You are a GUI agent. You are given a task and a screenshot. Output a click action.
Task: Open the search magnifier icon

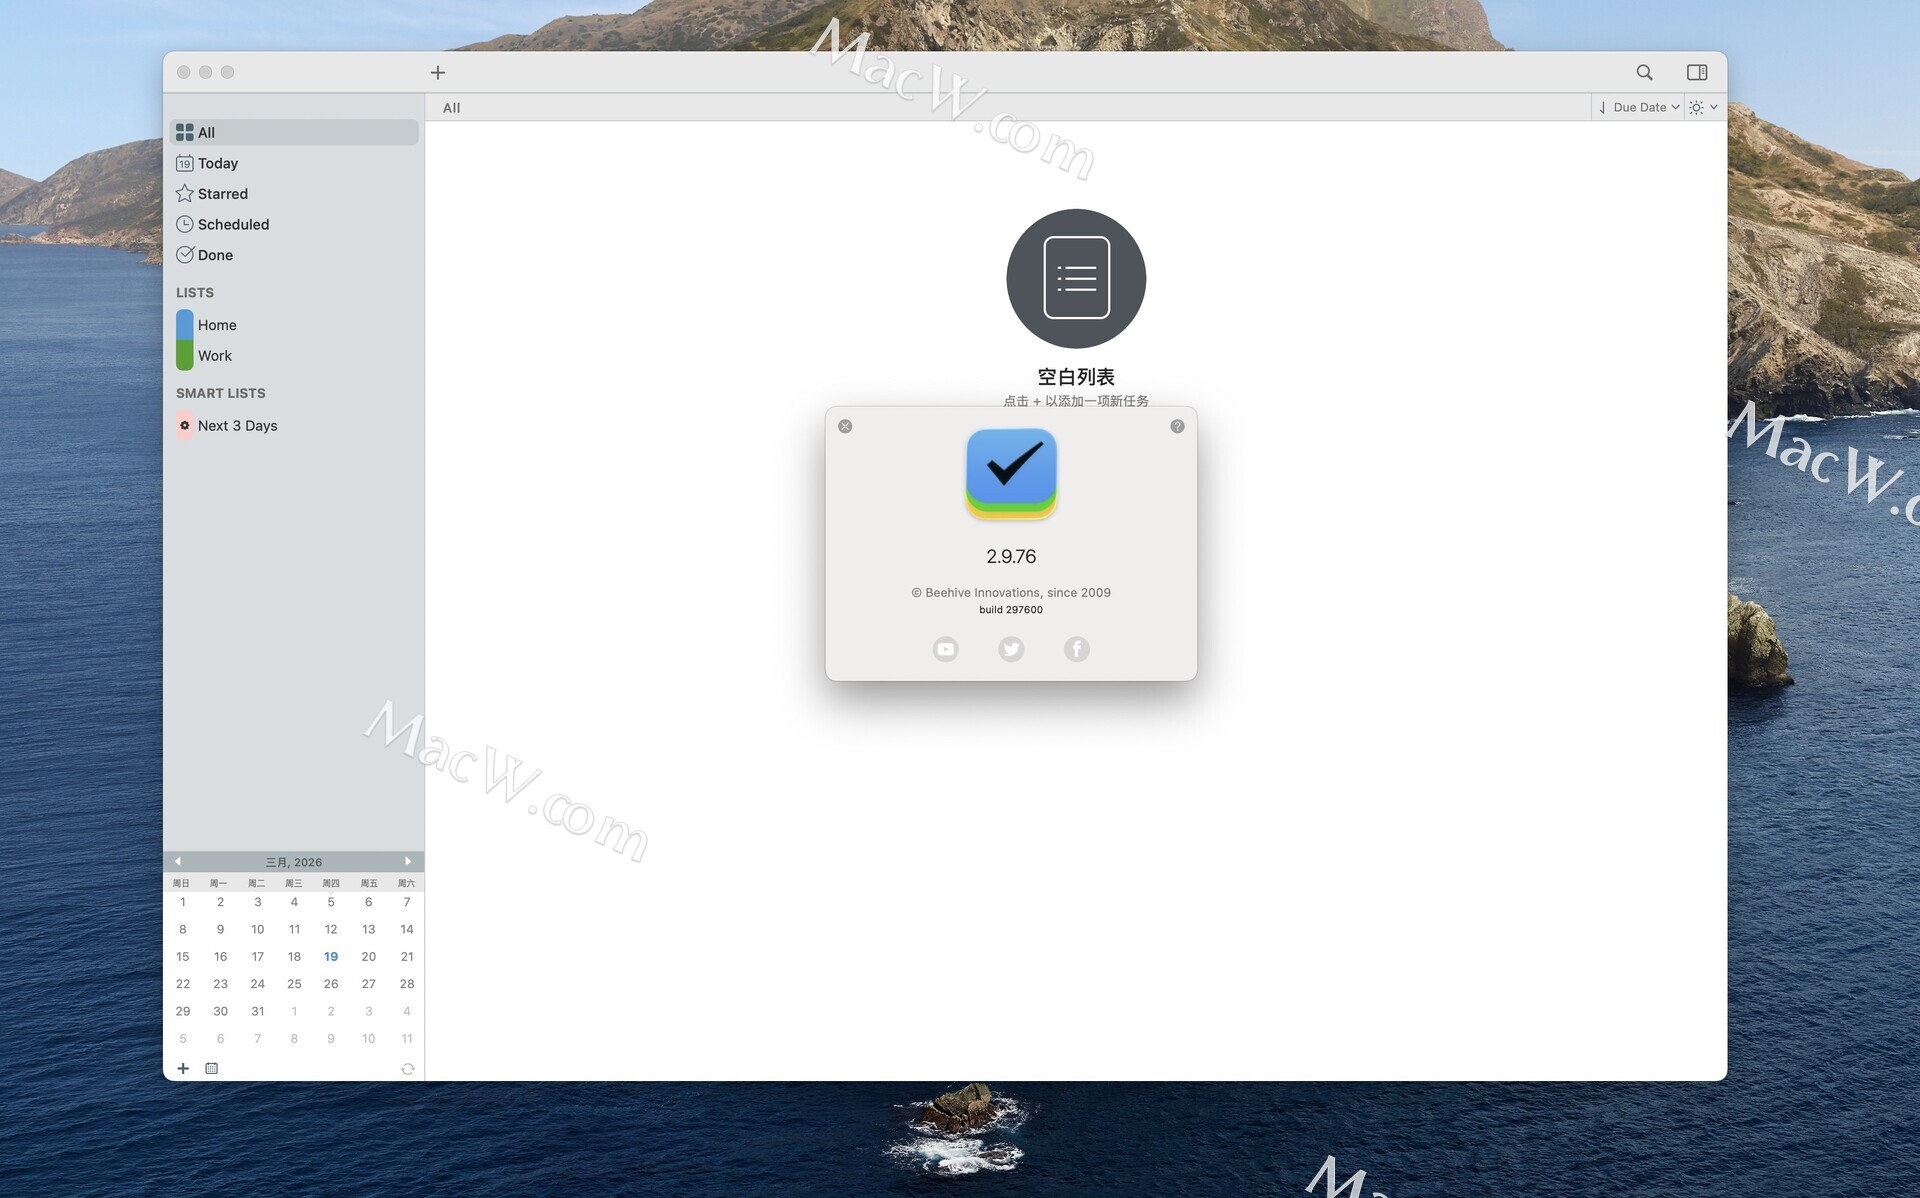click(1644, 72)
